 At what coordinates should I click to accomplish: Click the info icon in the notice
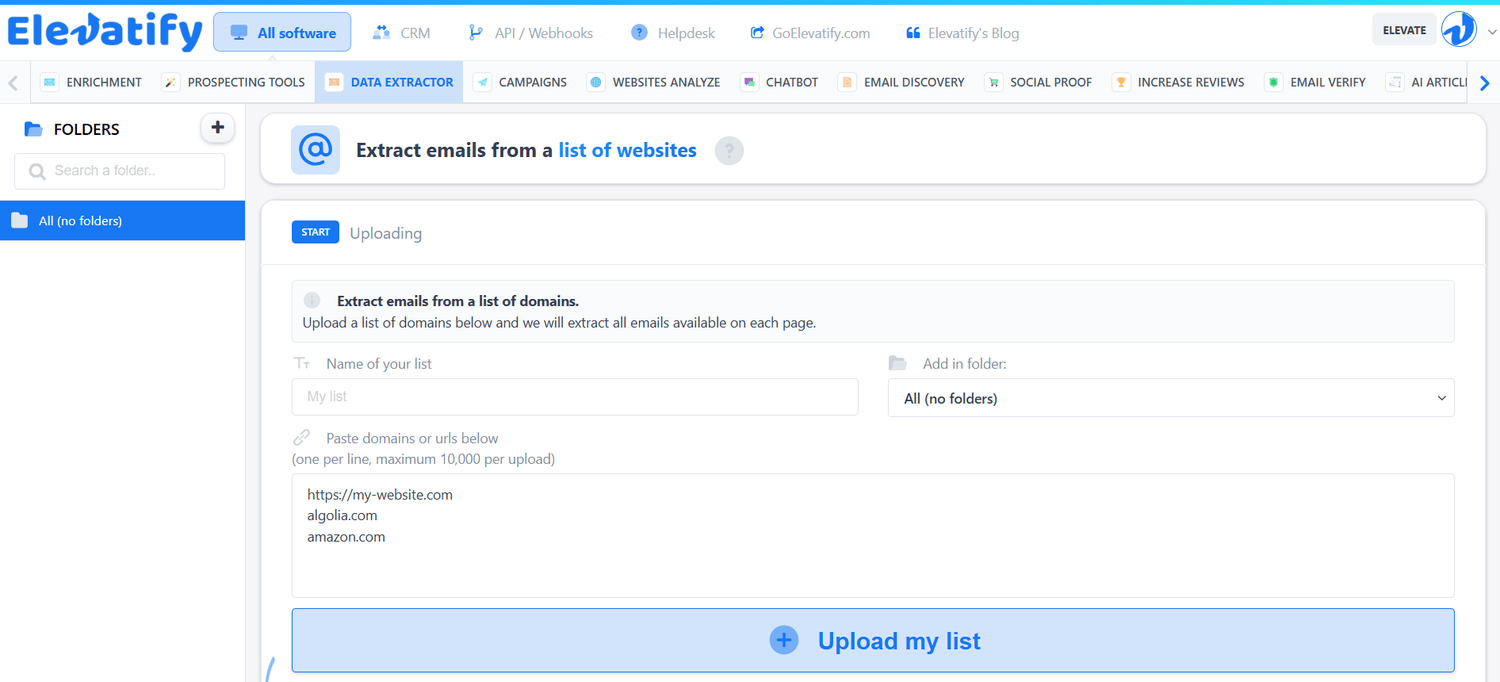pos(312,300)
